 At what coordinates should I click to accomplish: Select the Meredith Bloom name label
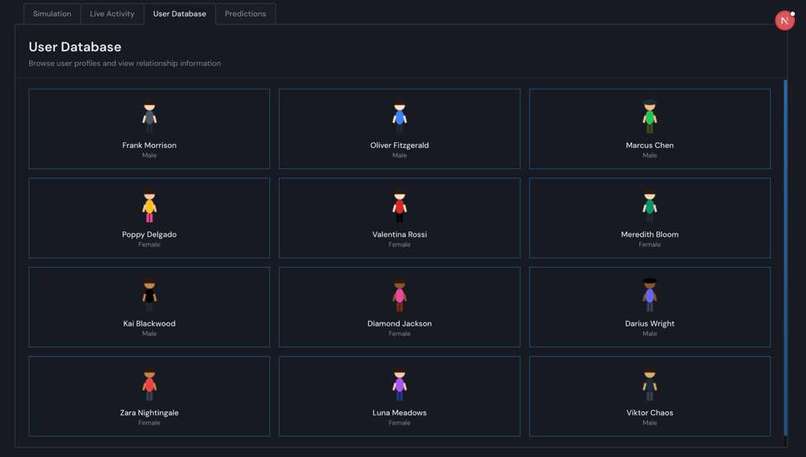650,234
